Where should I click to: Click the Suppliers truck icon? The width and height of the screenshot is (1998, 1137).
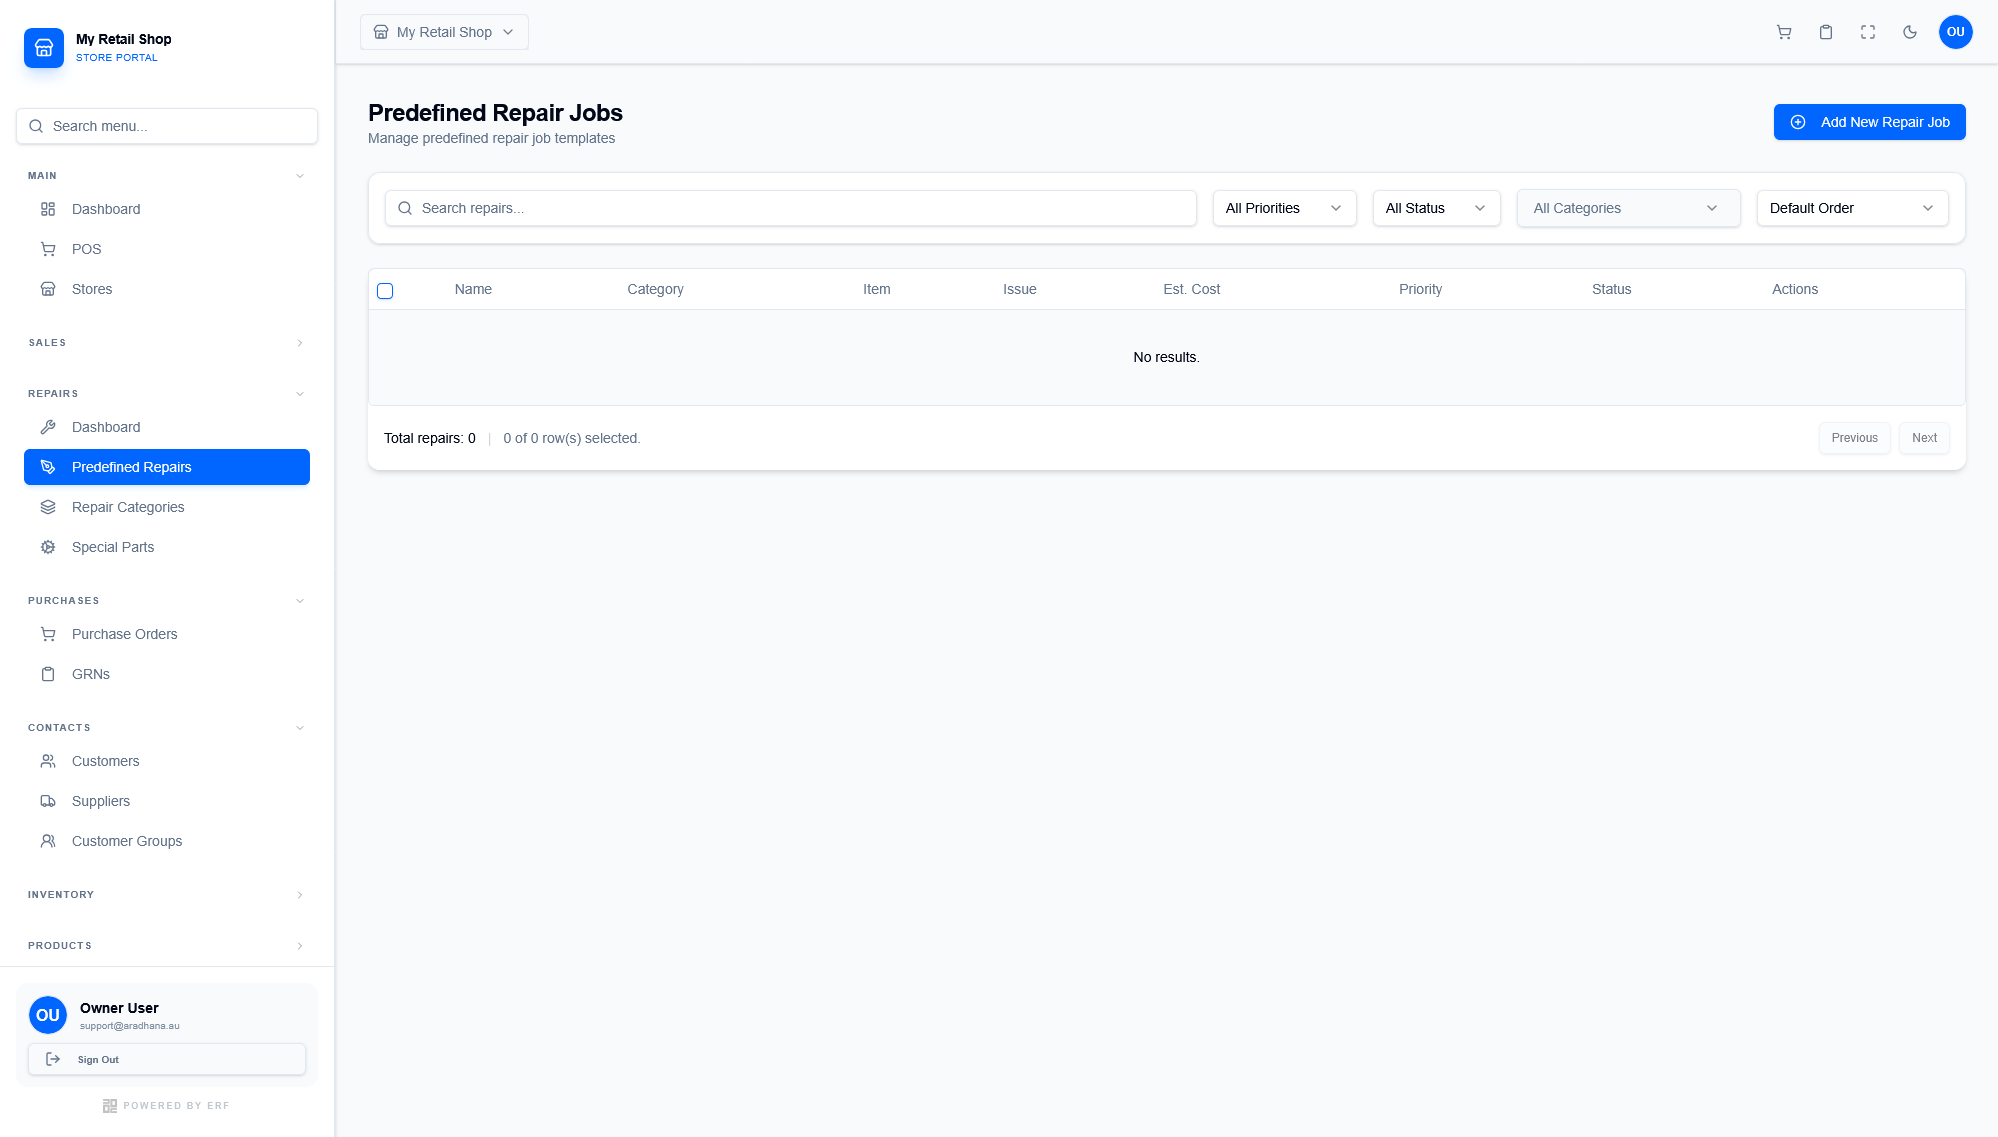pos(48,801)
